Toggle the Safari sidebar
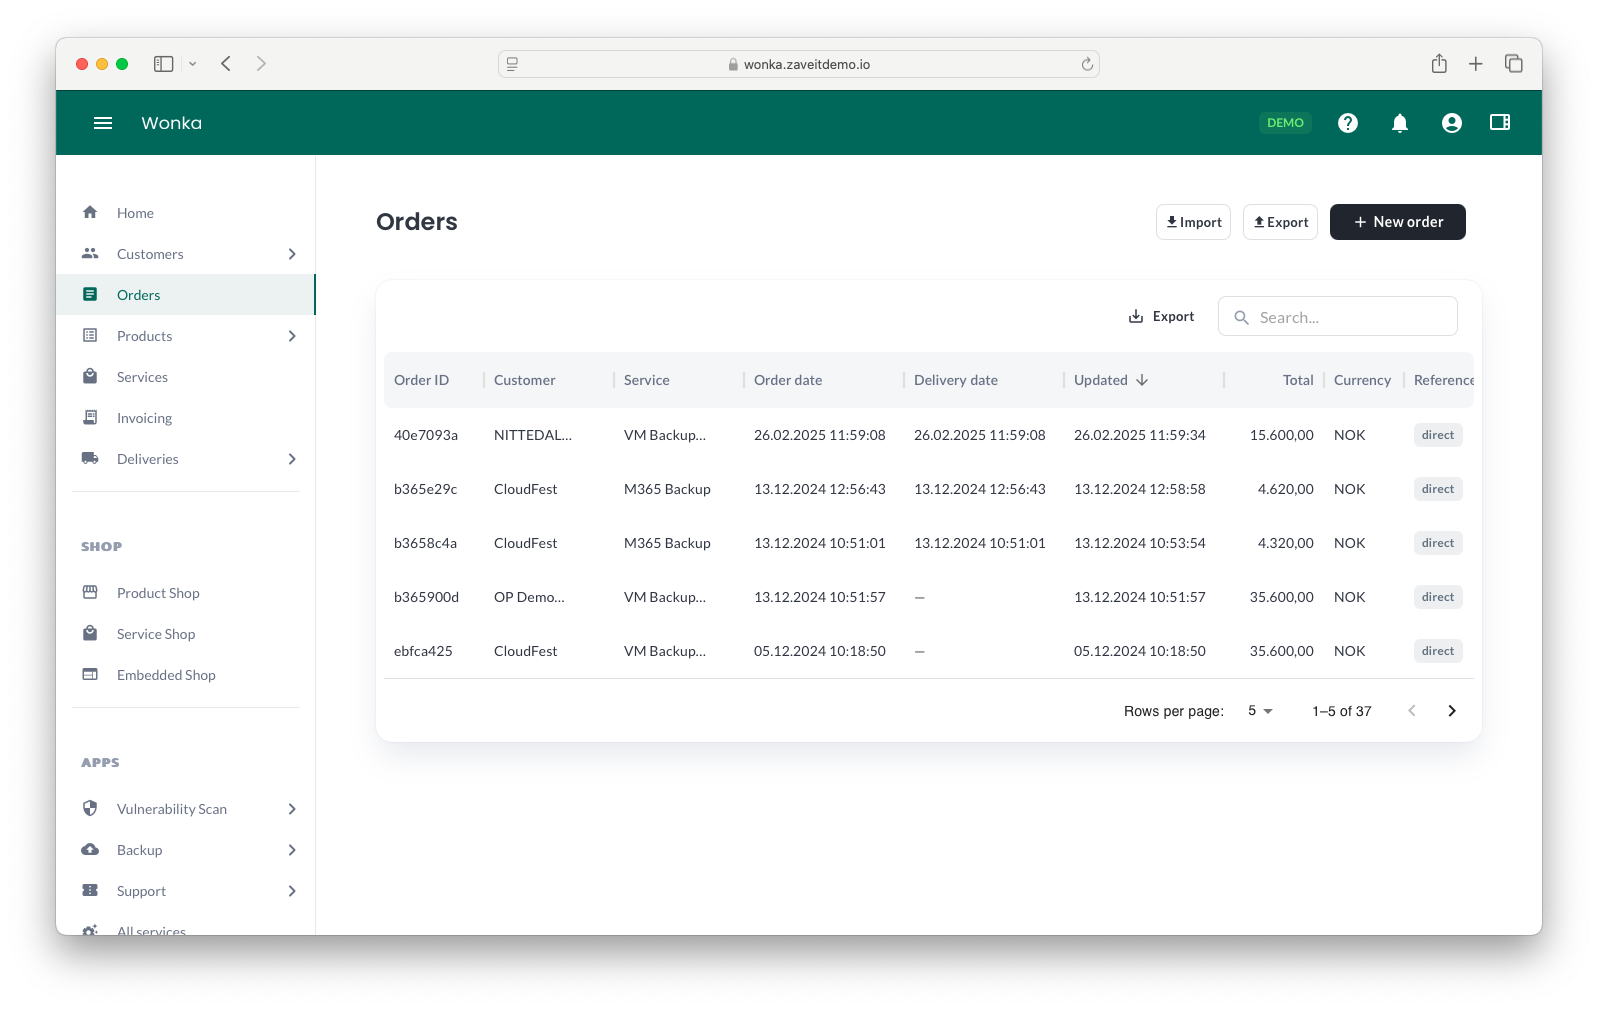This screenshot has height=1009, width=1598. 164,64
